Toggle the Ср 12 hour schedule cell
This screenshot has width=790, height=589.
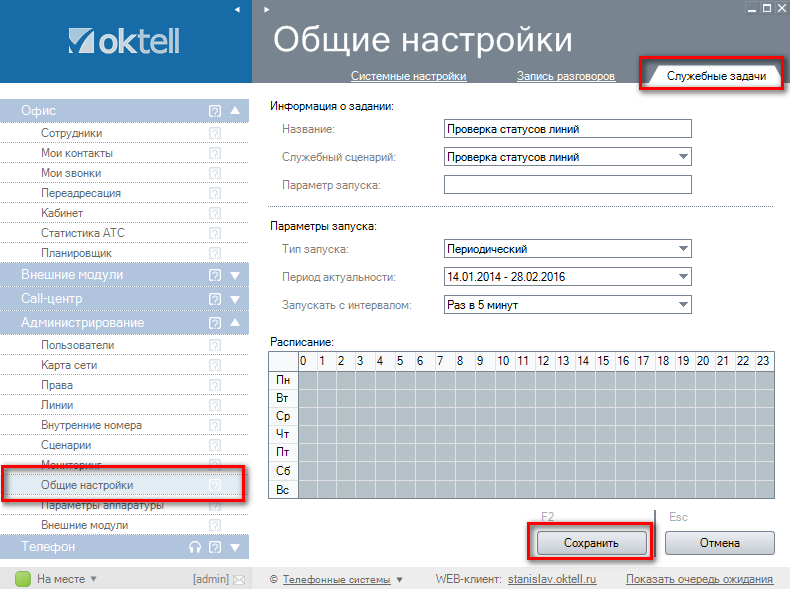point(545,416)
